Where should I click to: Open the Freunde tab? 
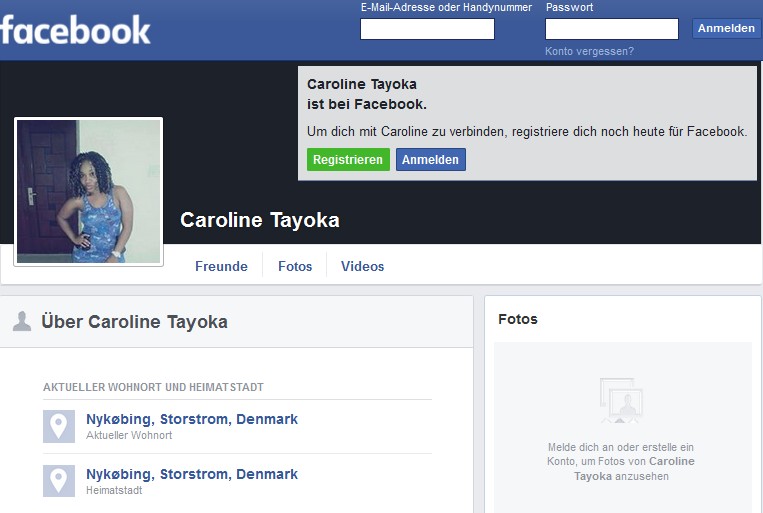coord(221,266)
